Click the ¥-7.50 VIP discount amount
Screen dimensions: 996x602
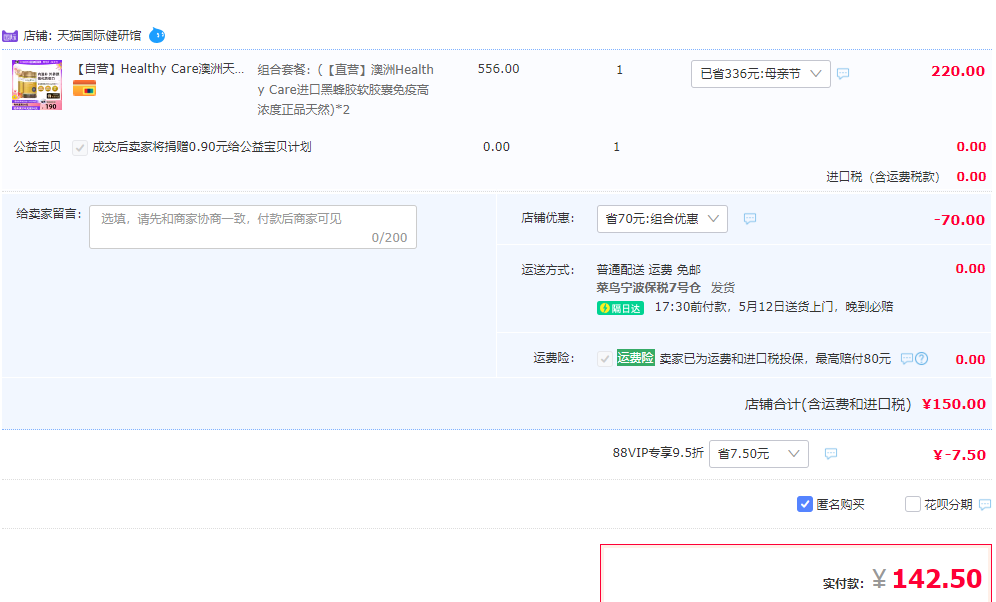coord(959,455)
